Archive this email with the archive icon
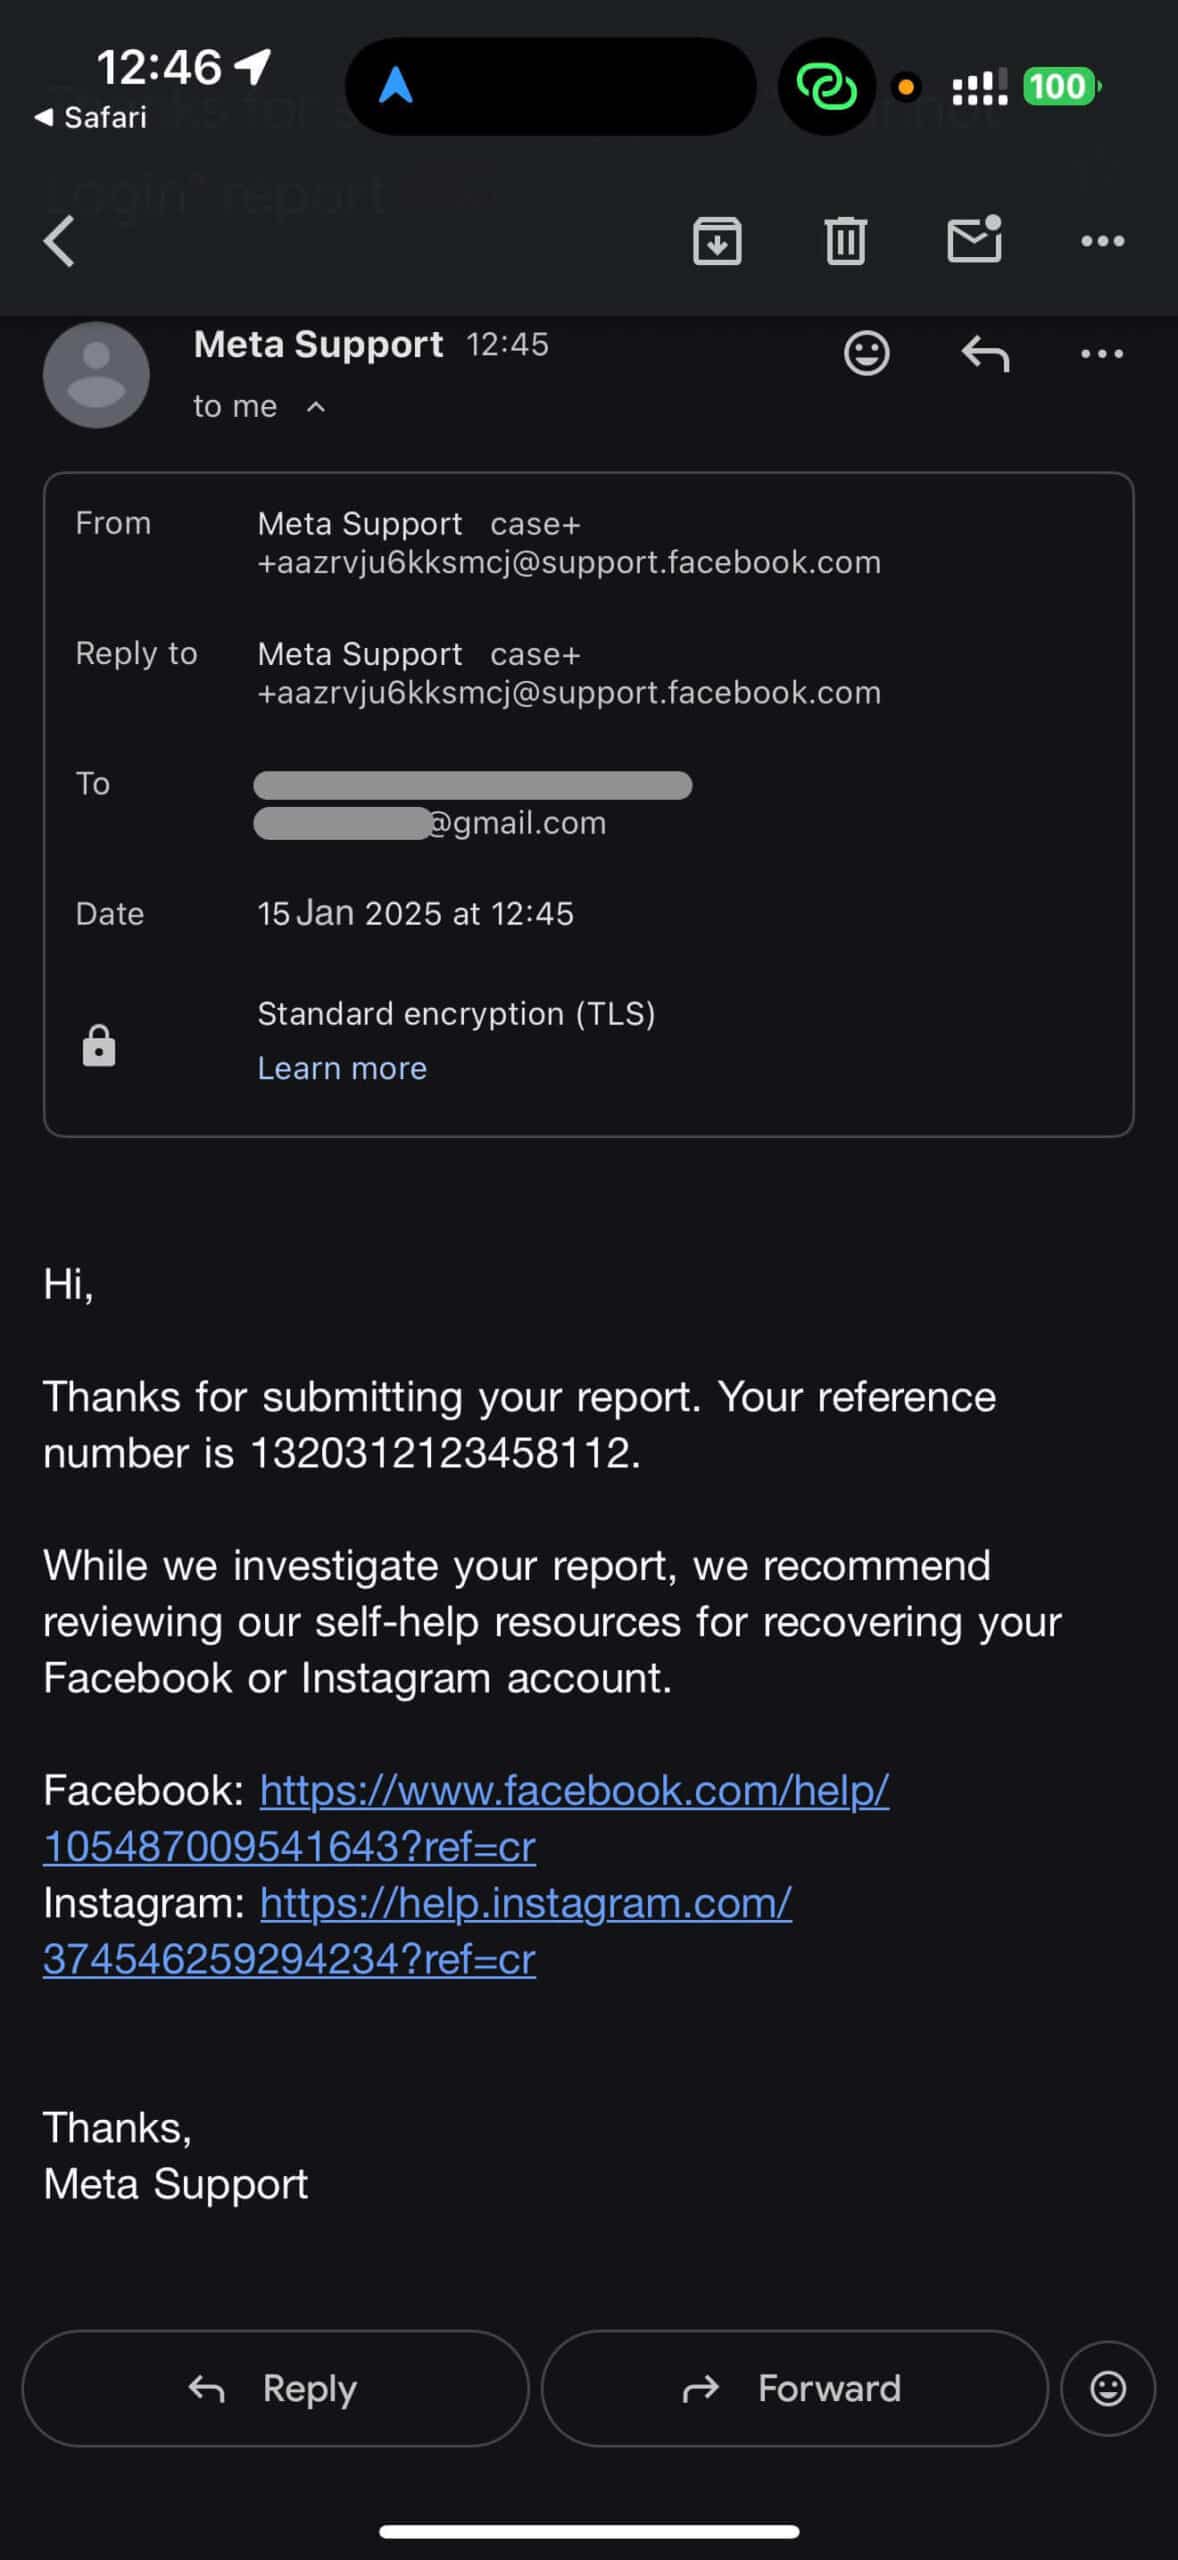This screenshot has width=1178, height=2560. (x=717, y=241)
